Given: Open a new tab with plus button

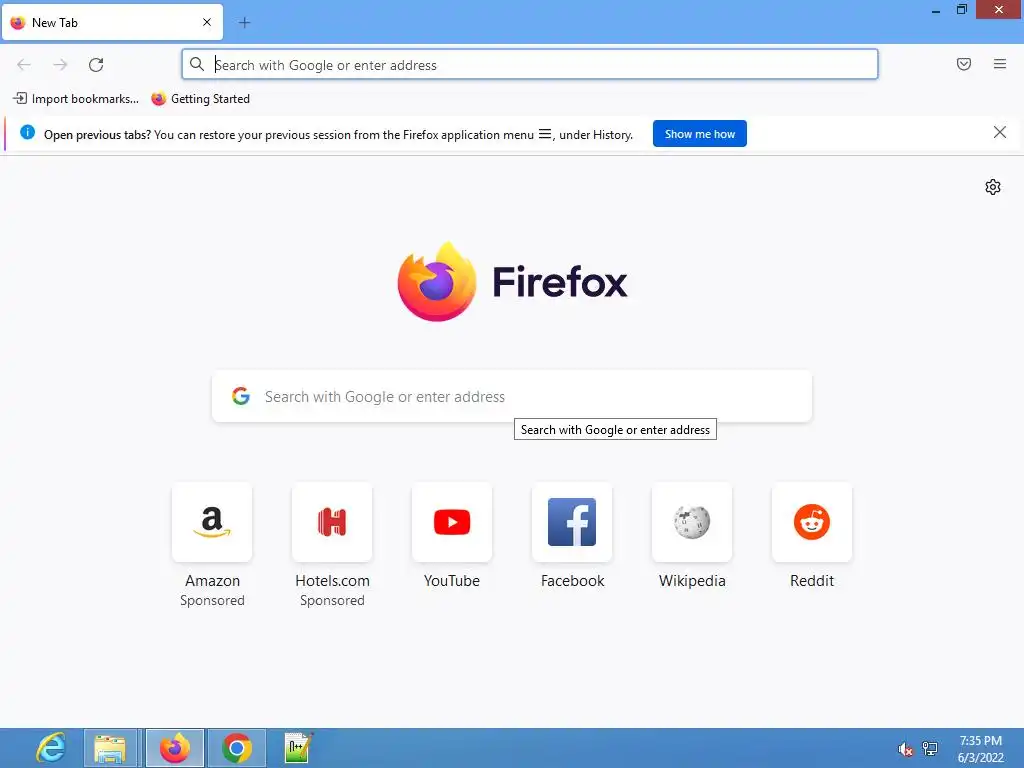Looking at the screenshot, I should tap(244, 23).
